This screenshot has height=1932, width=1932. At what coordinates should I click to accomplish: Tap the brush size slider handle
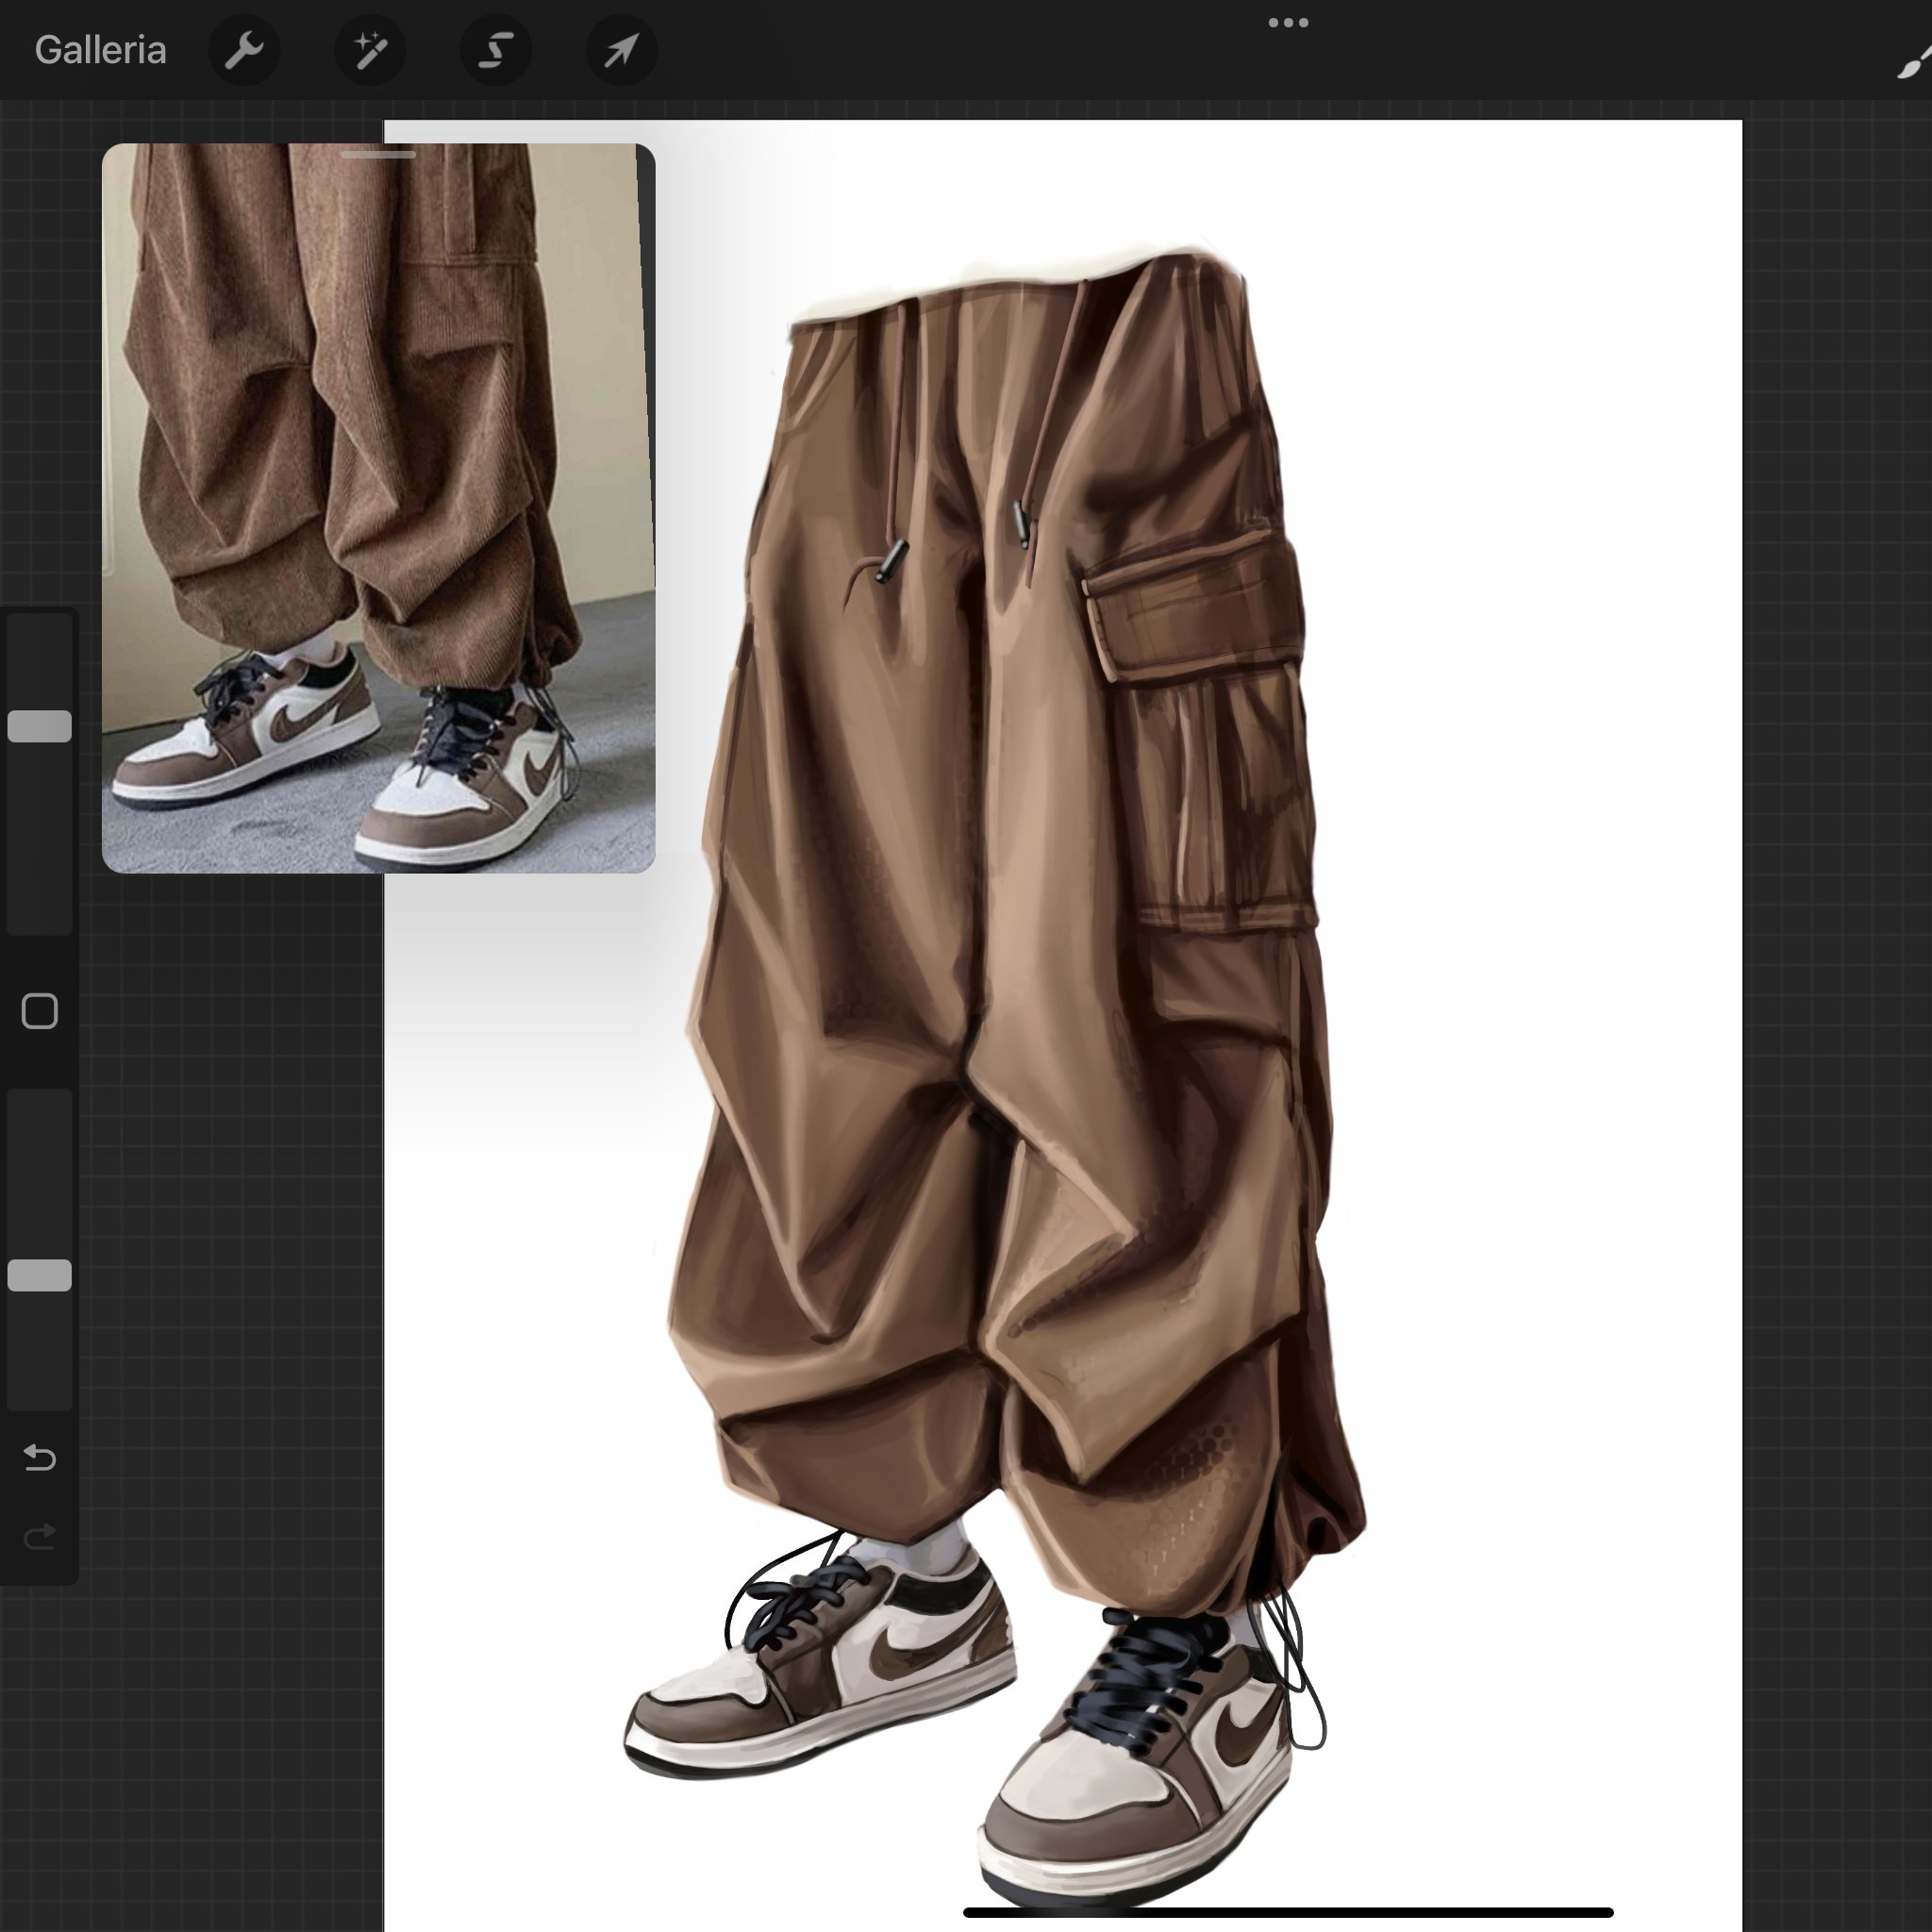[x=40, y=726]
